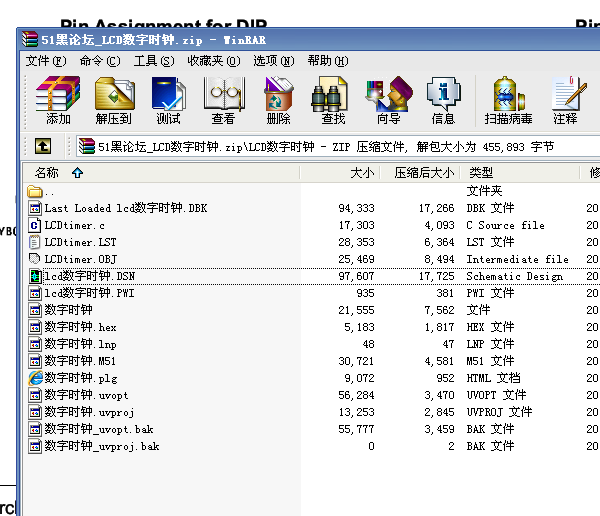Open the 工具(S) menu
This screenshot has width=600, height=516.
tap(154, 61)
